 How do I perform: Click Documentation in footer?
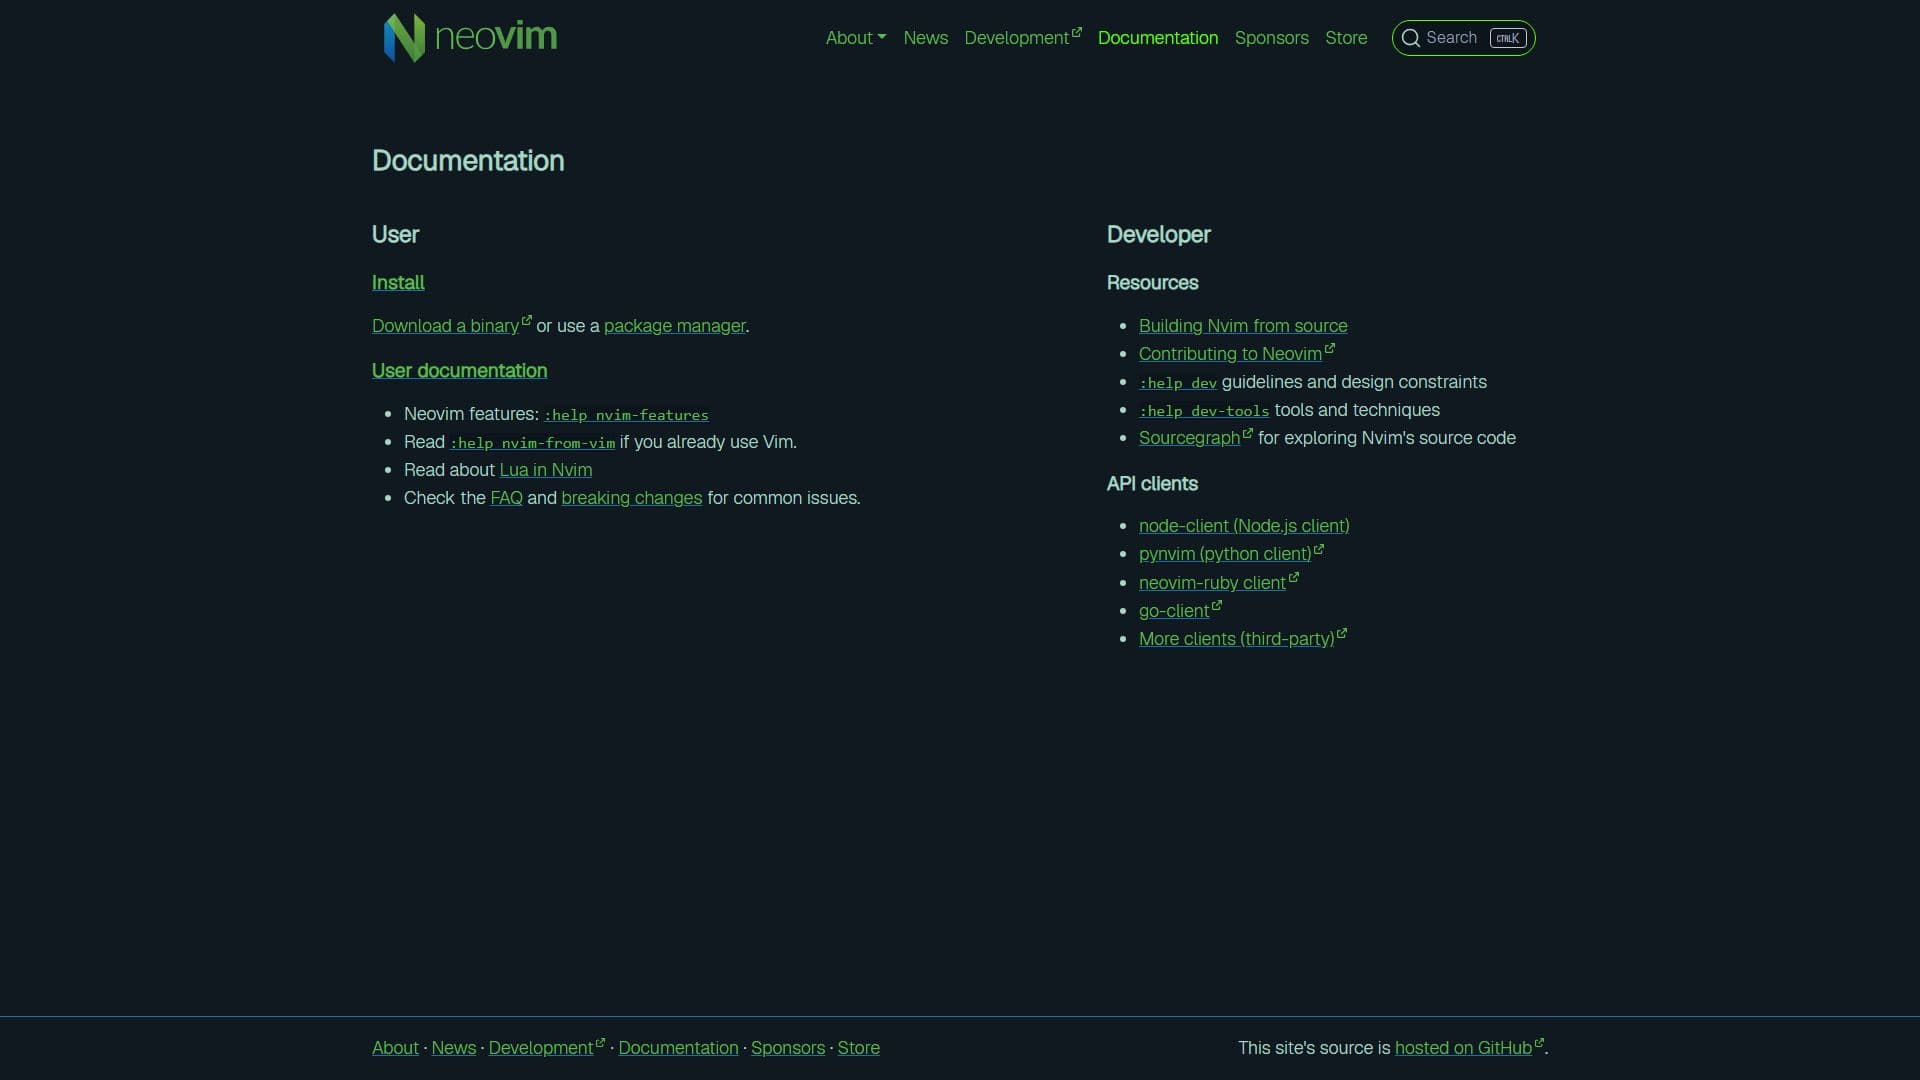pos(678,1048)
